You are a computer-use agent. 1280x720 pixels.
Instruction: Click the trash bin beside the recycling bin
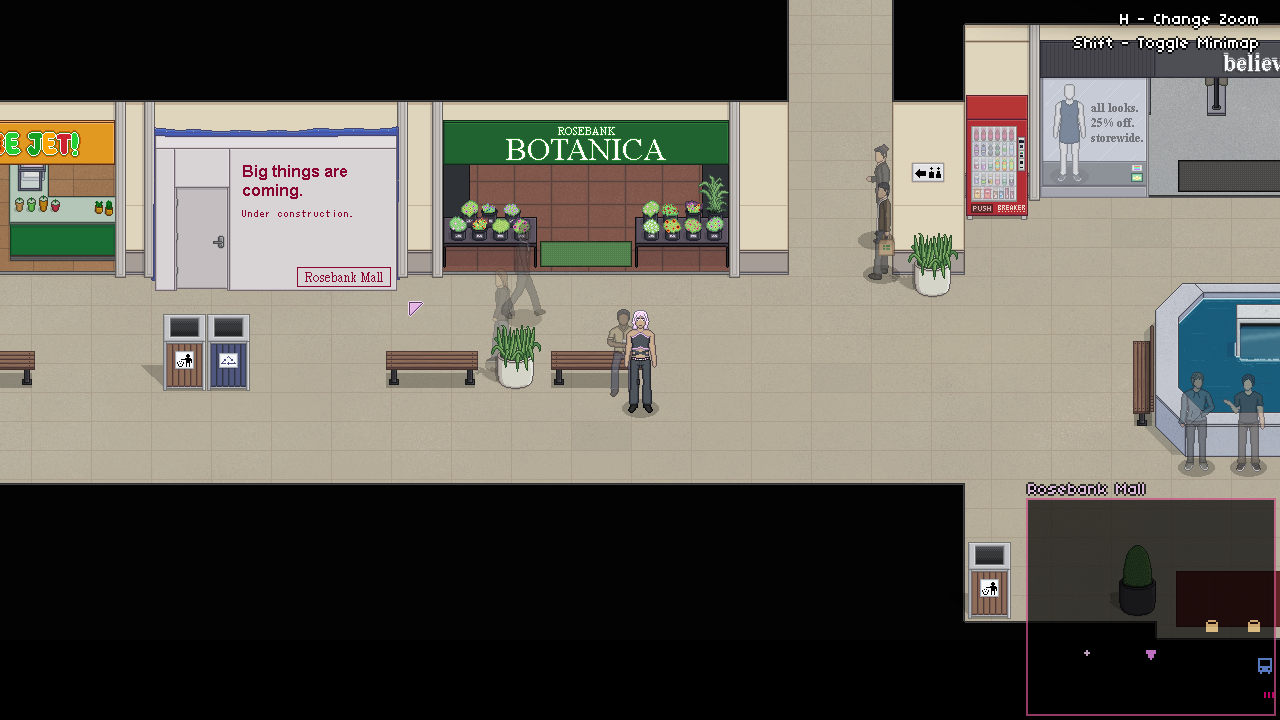[184, 352]
